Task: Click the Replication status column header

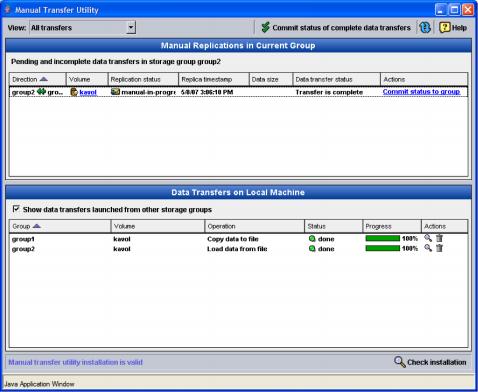Action: [x=143, y=79]
